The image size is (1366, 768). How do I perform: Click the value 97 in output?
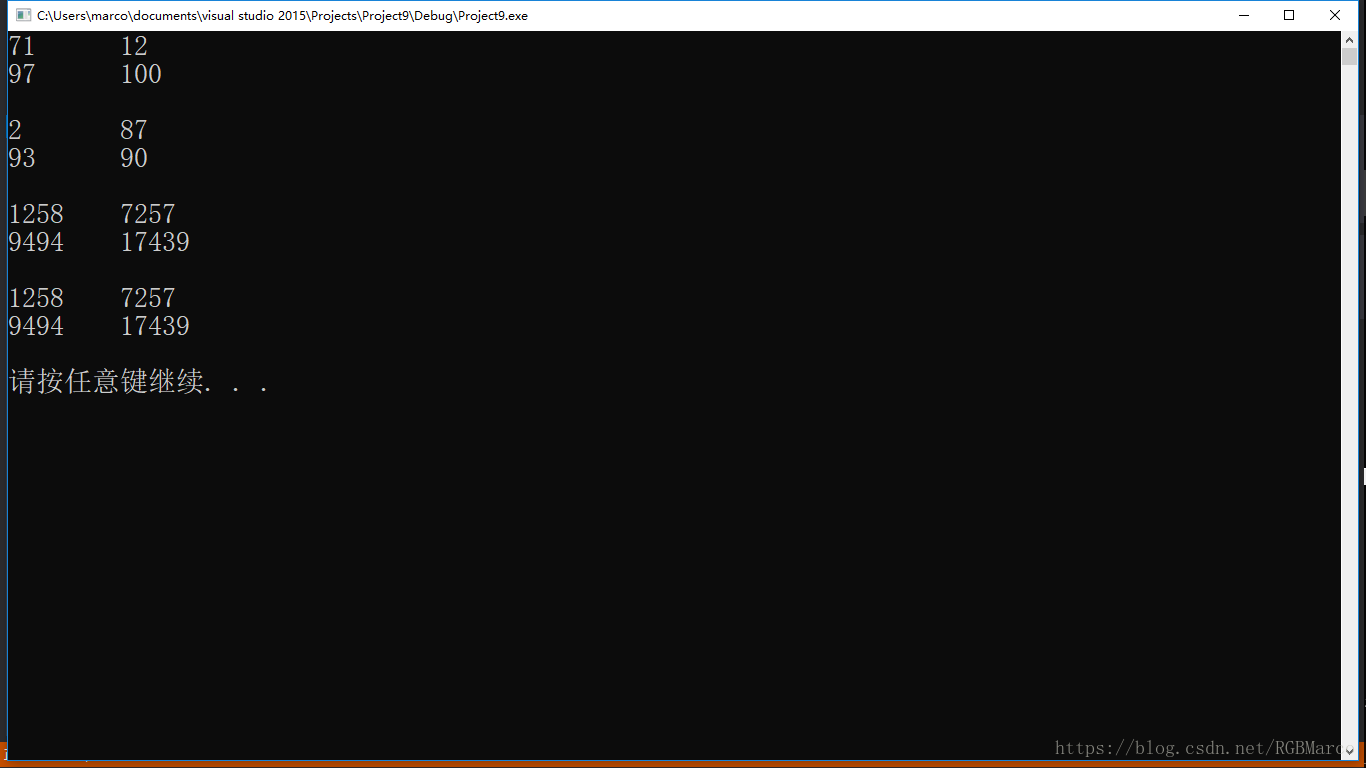point(21,74)
